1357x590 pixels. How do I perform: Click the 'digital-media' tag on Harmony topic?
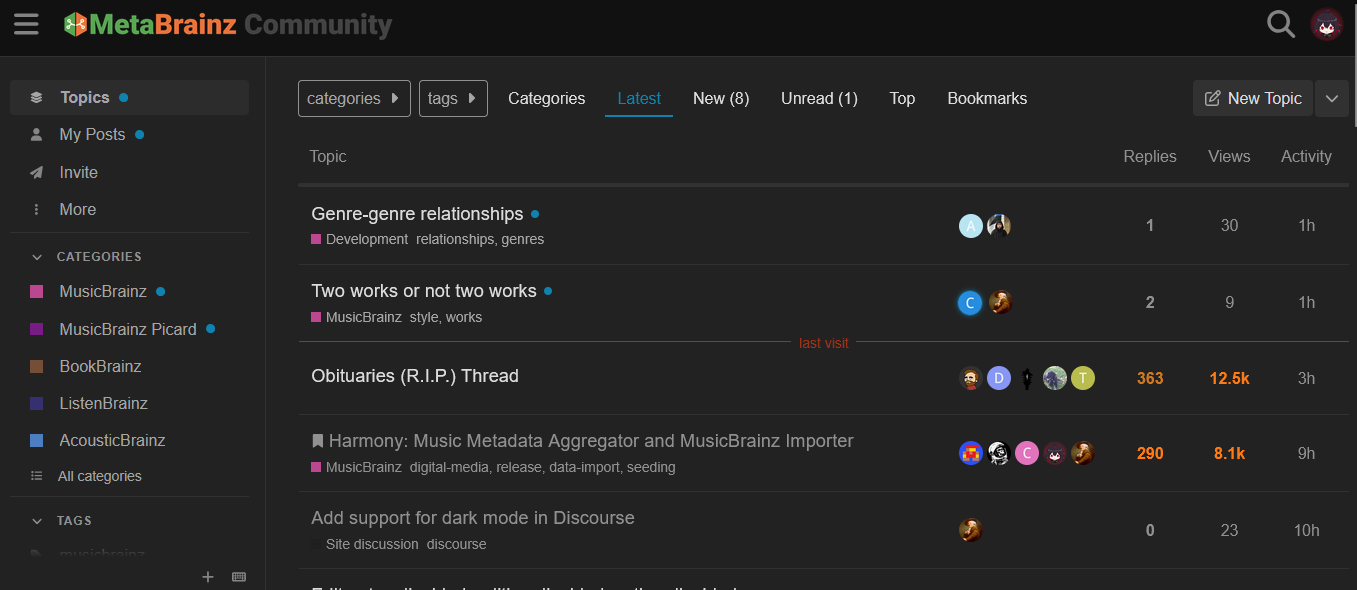point(451,467)
